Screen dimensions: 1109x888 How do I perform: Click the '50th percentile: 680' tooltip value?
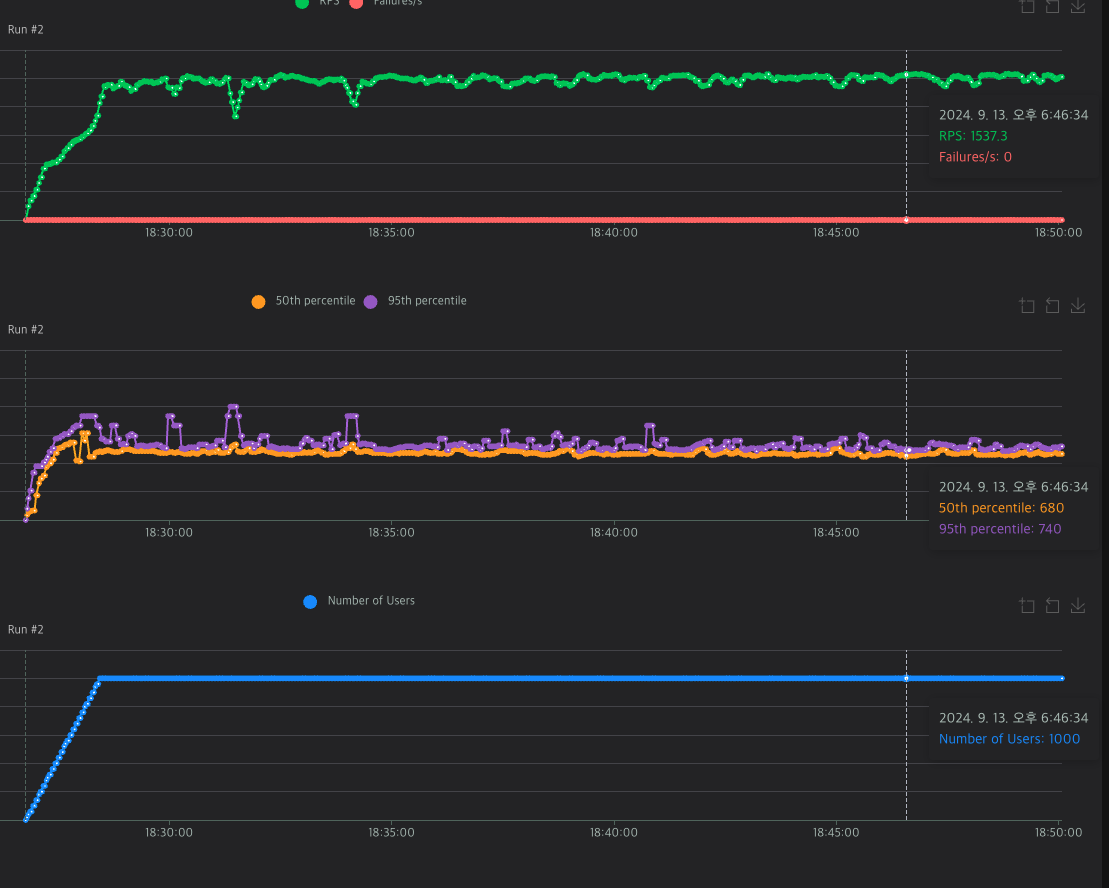1001,508
